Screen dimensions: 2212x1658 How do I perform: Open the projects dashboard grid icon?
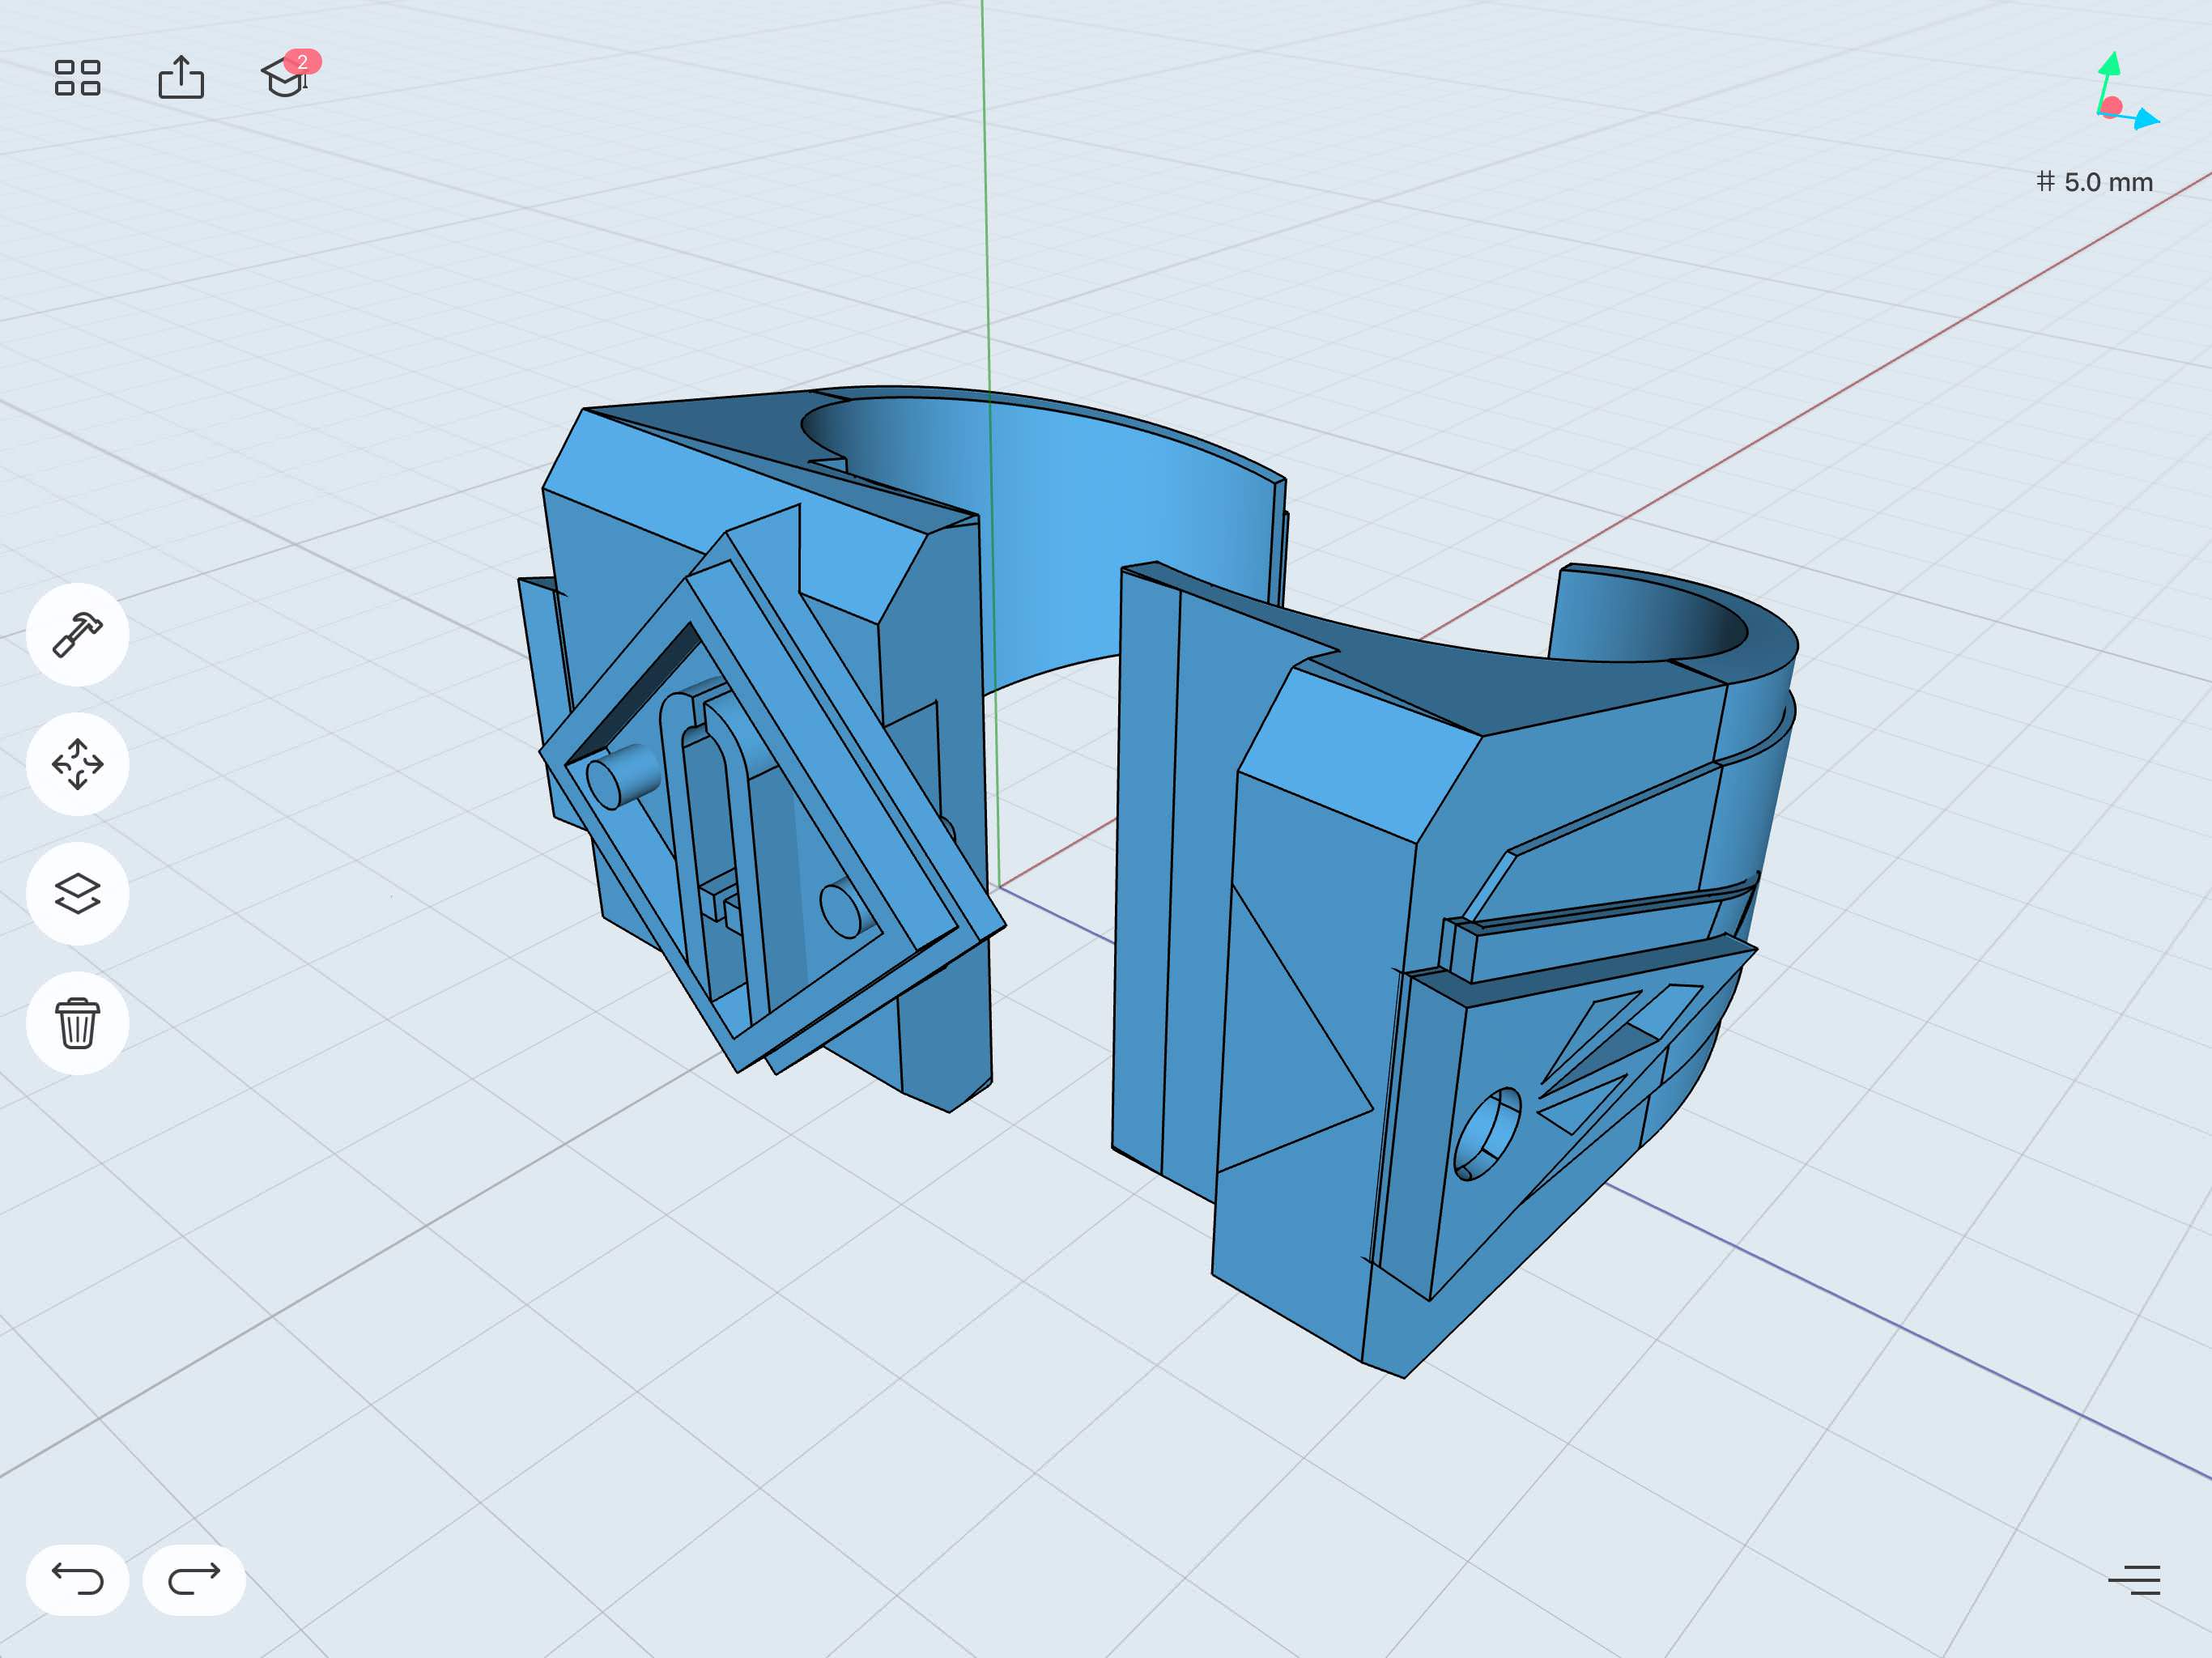(78, 77)
